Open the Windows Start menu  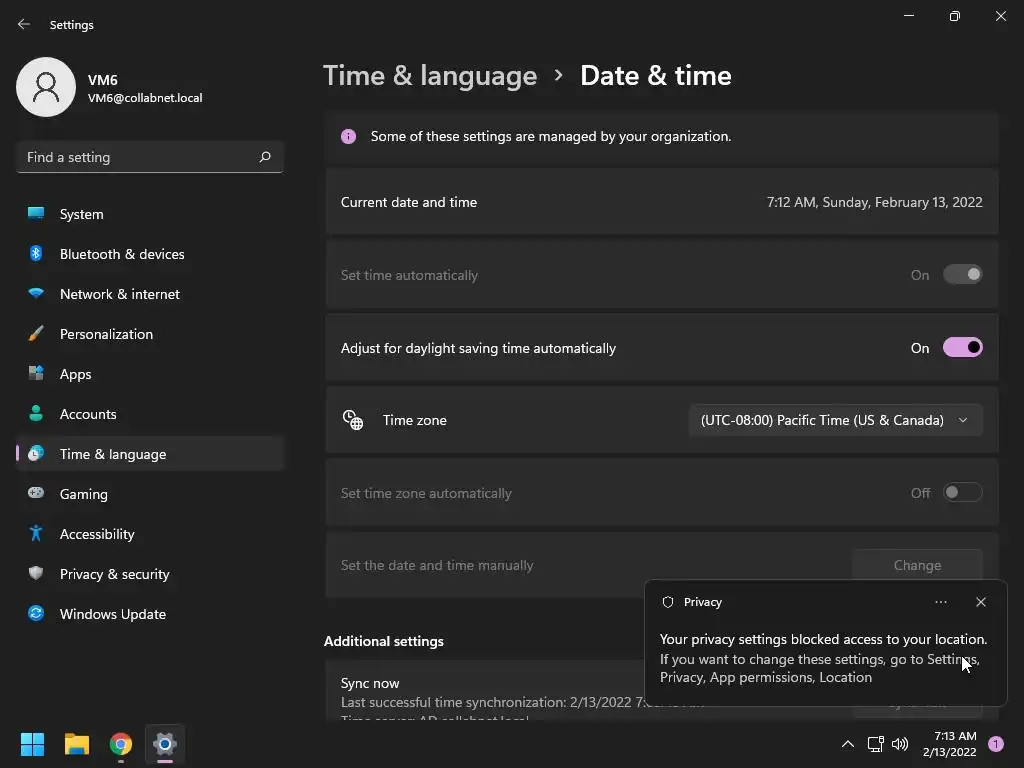(x=33, y=744)
